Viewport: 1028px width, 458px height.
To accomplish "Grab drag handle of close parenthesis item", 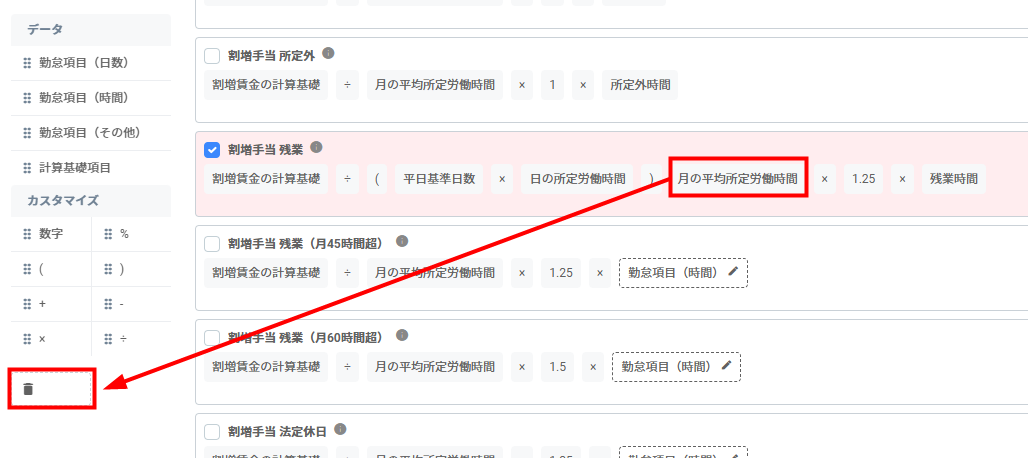I will click(109, 269).
